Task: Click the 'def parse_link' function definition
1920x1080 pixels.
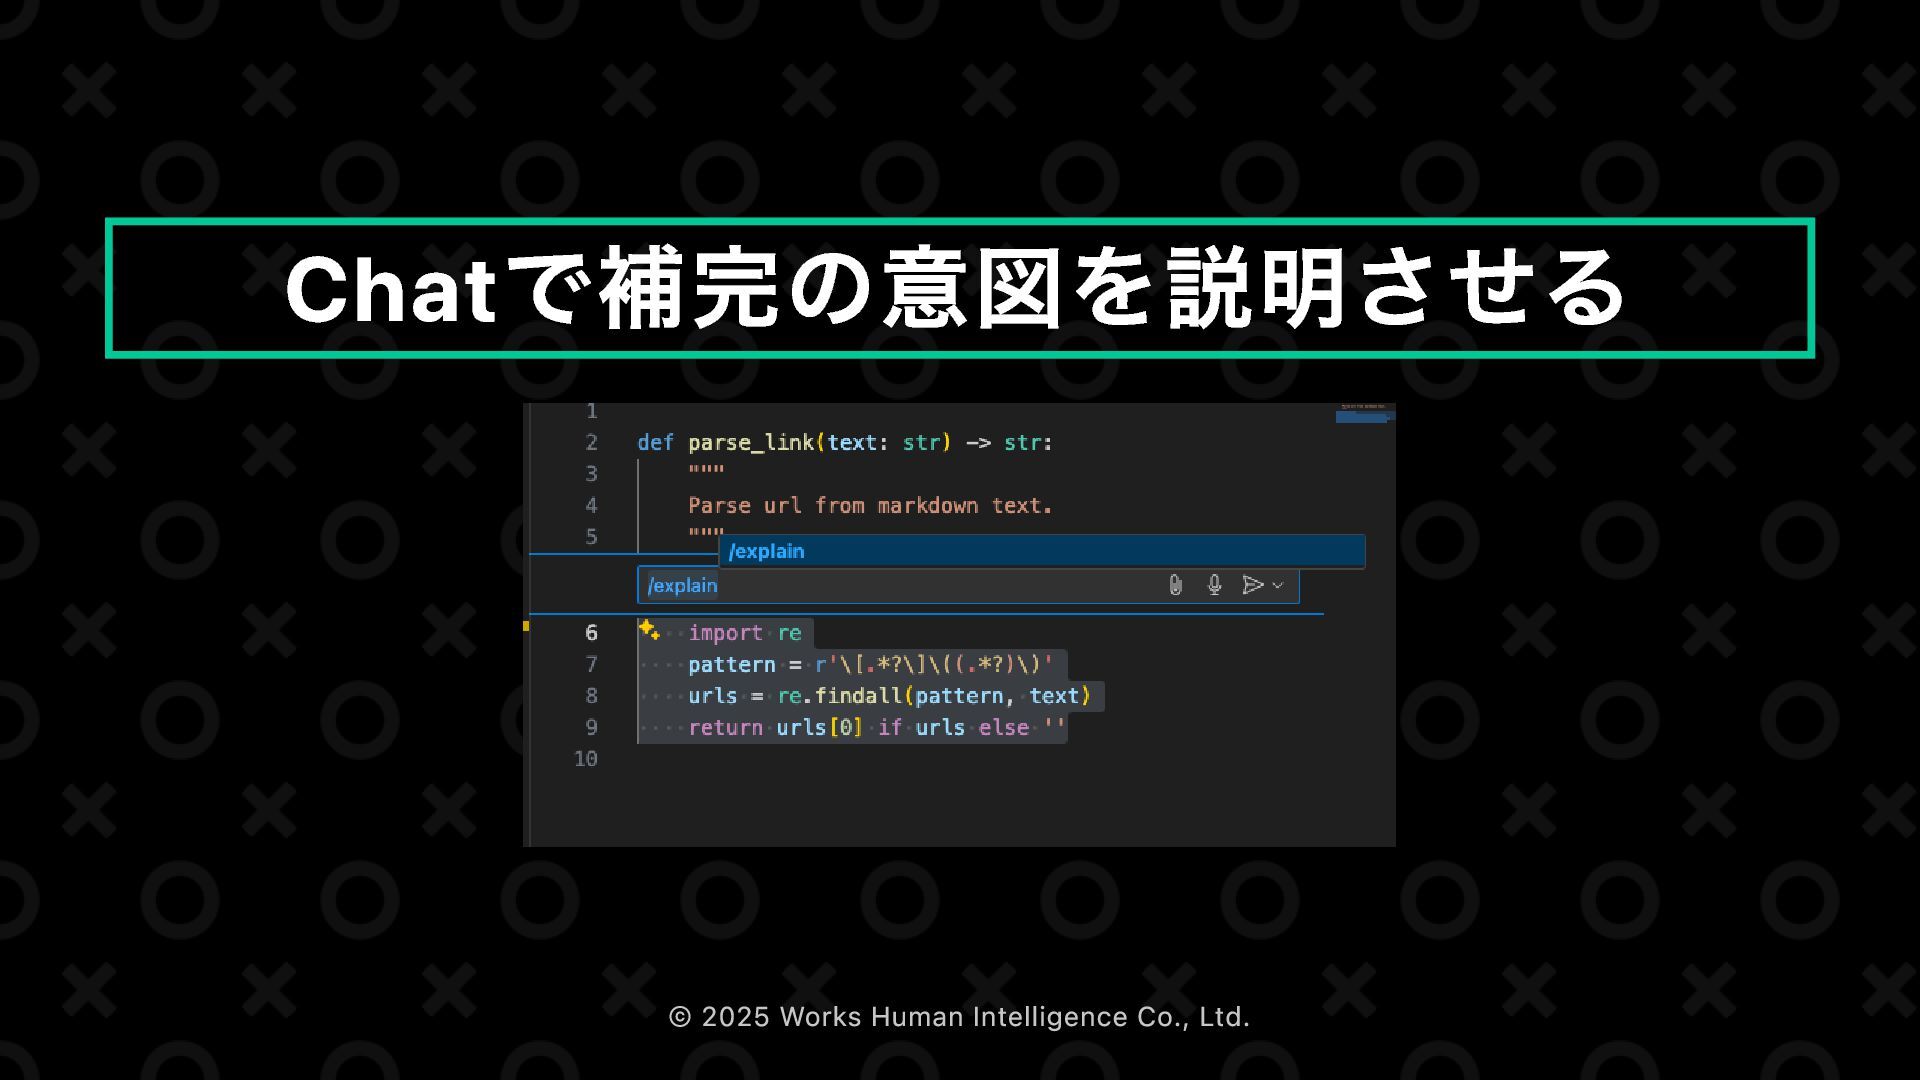Action: [845, 442]
